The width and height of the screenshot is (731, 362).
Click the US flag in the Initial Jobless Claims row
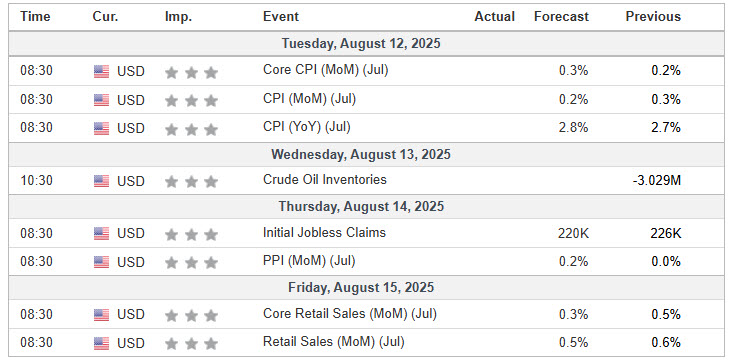[101, 233]
